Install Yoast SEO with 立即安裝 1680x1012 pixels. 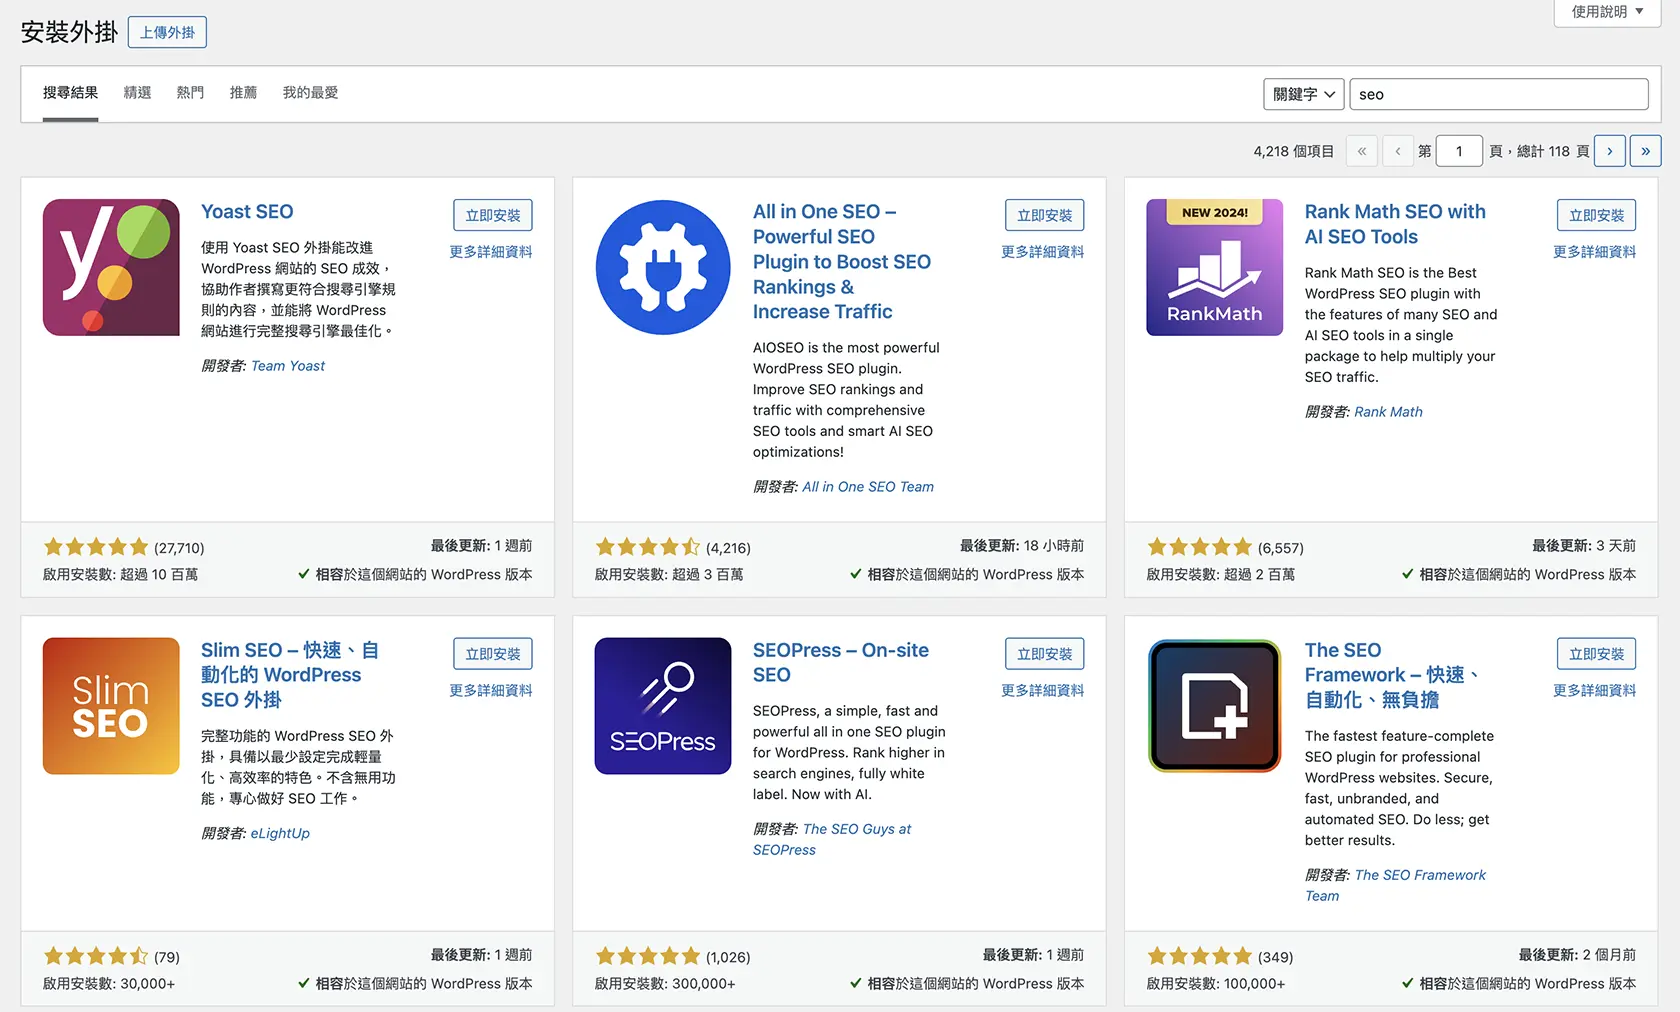pyautogui.click(x=493, y=215)
